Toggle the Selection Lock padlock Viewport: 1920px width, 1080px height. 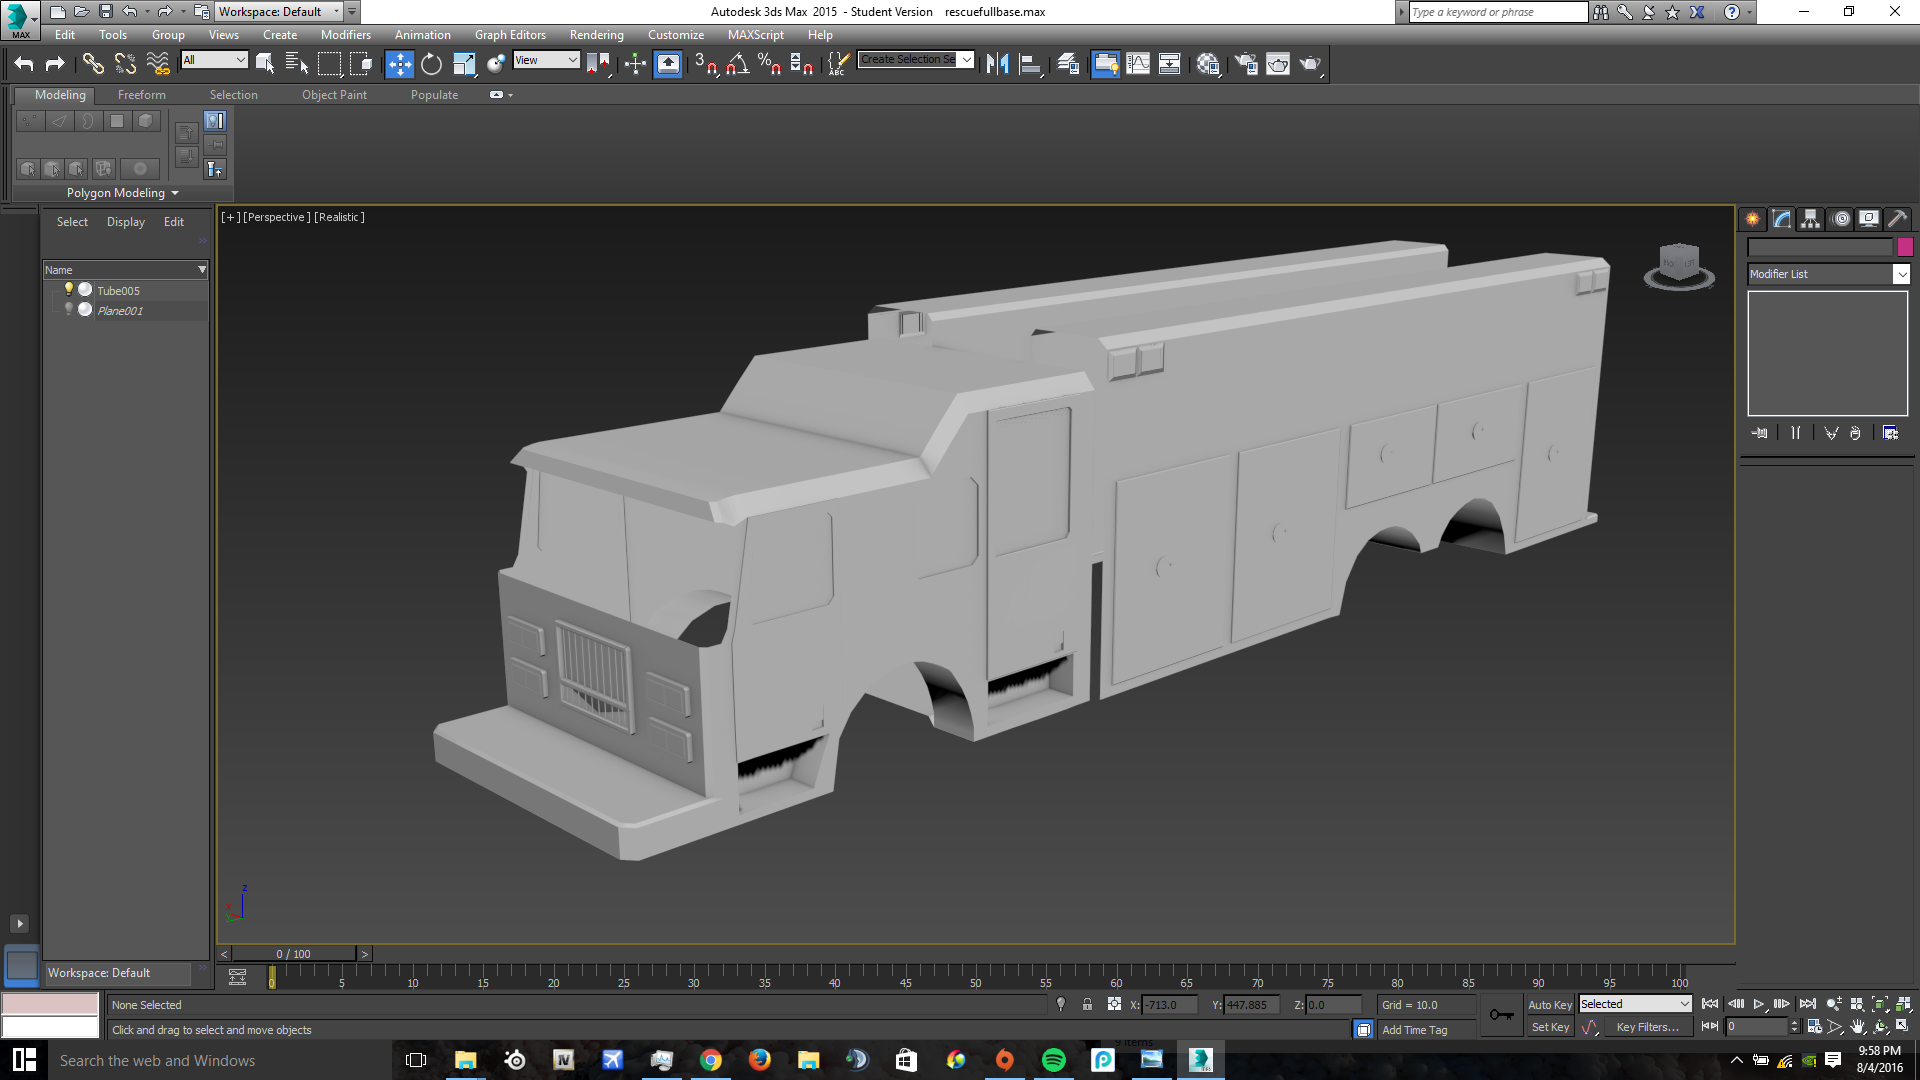coord(1087,1004)
